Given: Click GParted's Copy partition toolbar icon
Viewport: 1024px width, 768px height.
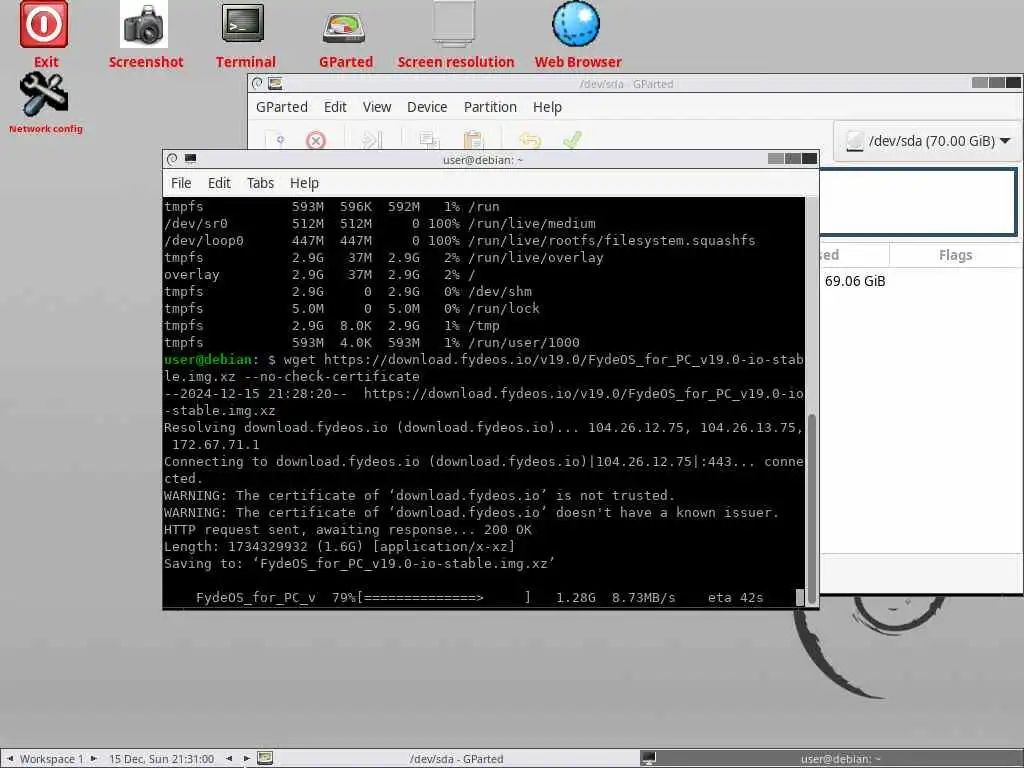Looking at the screenshot, I should point(428,140).
